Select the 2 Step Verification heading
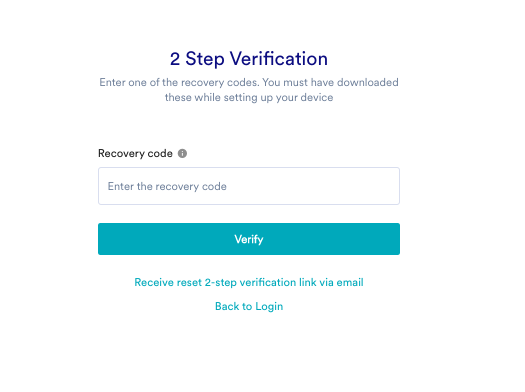 click(249, 59)
